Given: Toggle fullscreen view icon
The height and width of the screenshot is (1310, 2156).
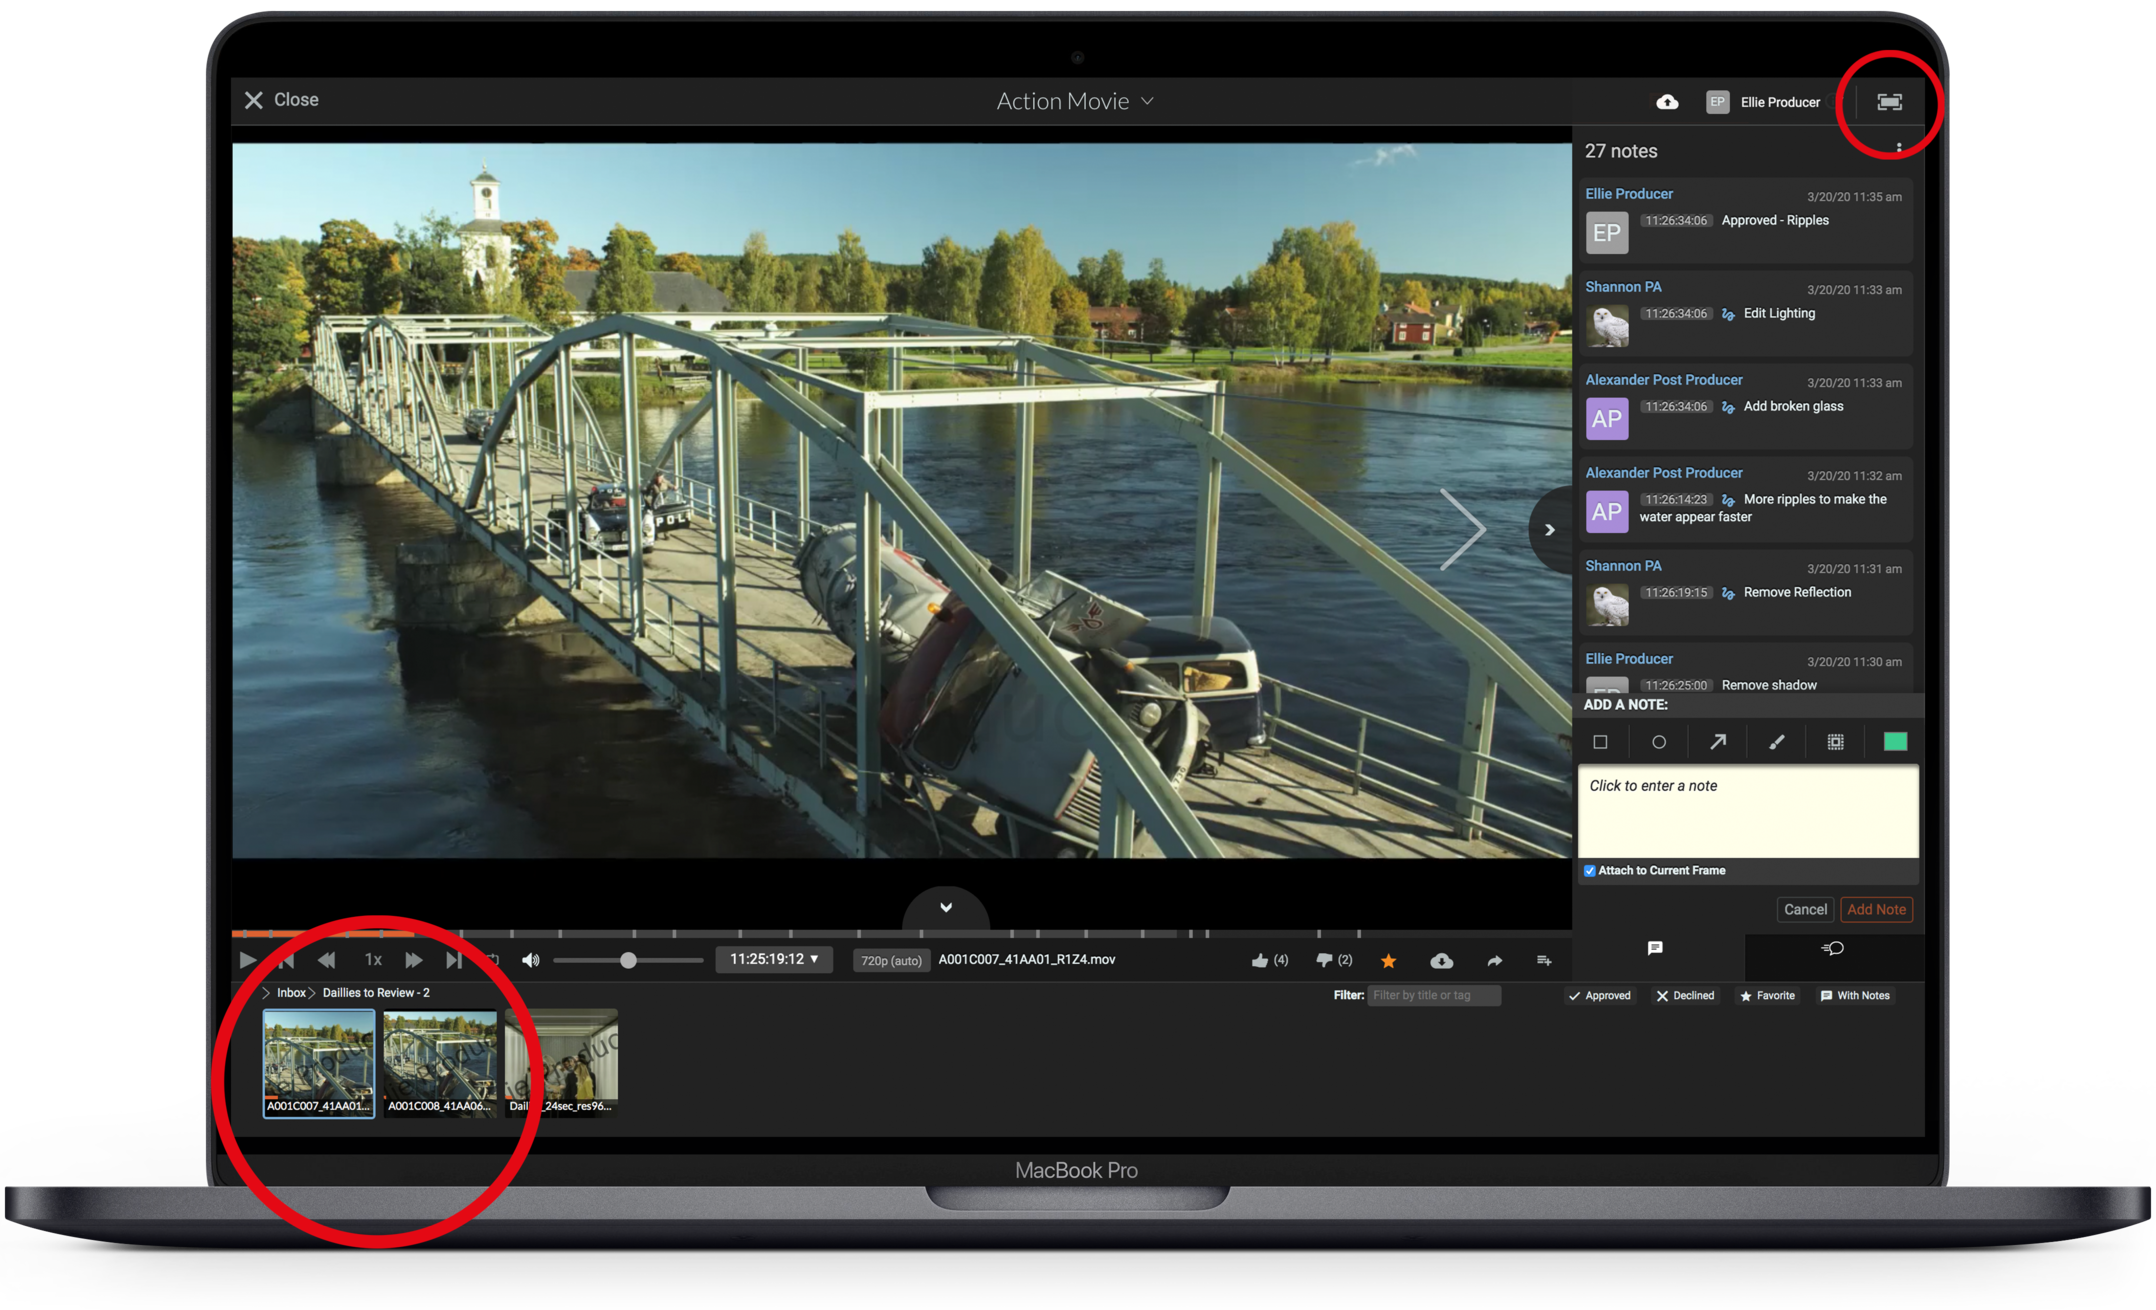Looking at the screenshot, I should point(1889,102).
